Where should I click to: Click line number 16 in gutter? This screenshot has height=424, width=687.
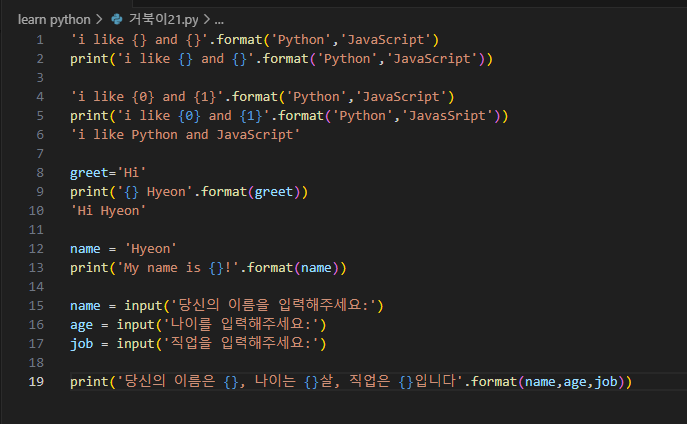36,325
